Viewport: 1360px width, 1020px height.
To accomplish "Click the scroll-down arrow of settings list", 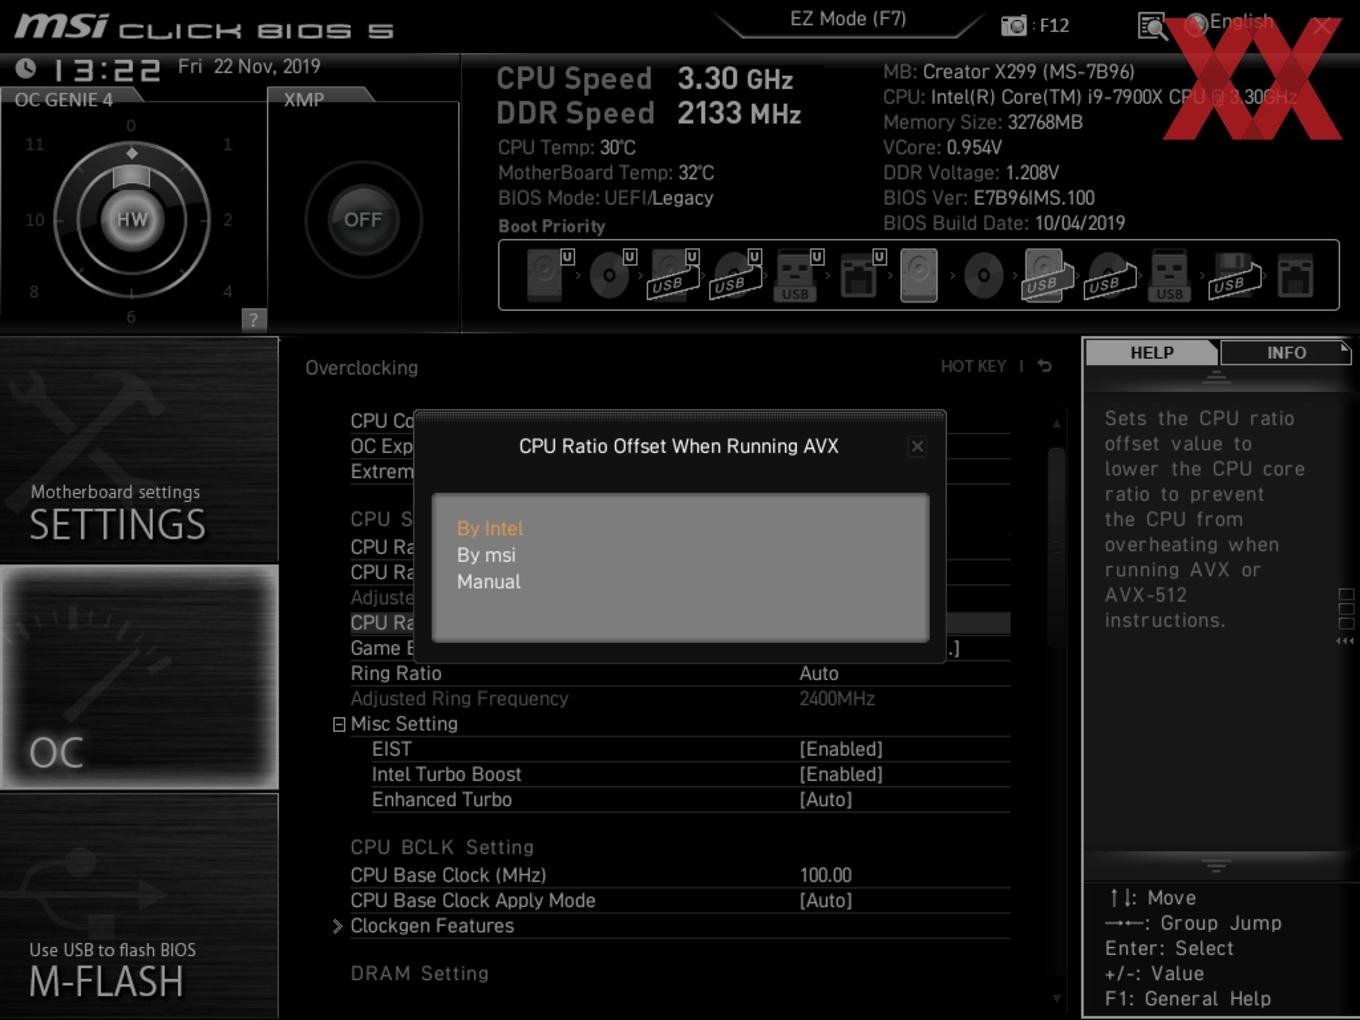I will 1056,998.
